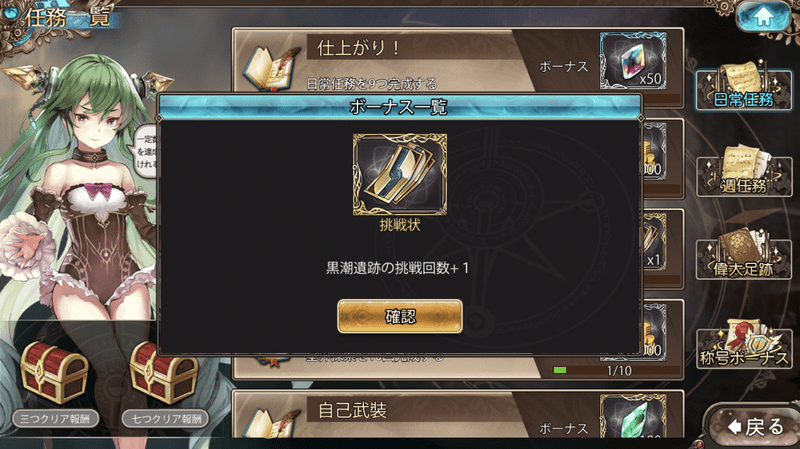Viewport: 800px width, 449px height.
Task: Tap the green gem reward for 自己武装
Action: tap(633, 416)
